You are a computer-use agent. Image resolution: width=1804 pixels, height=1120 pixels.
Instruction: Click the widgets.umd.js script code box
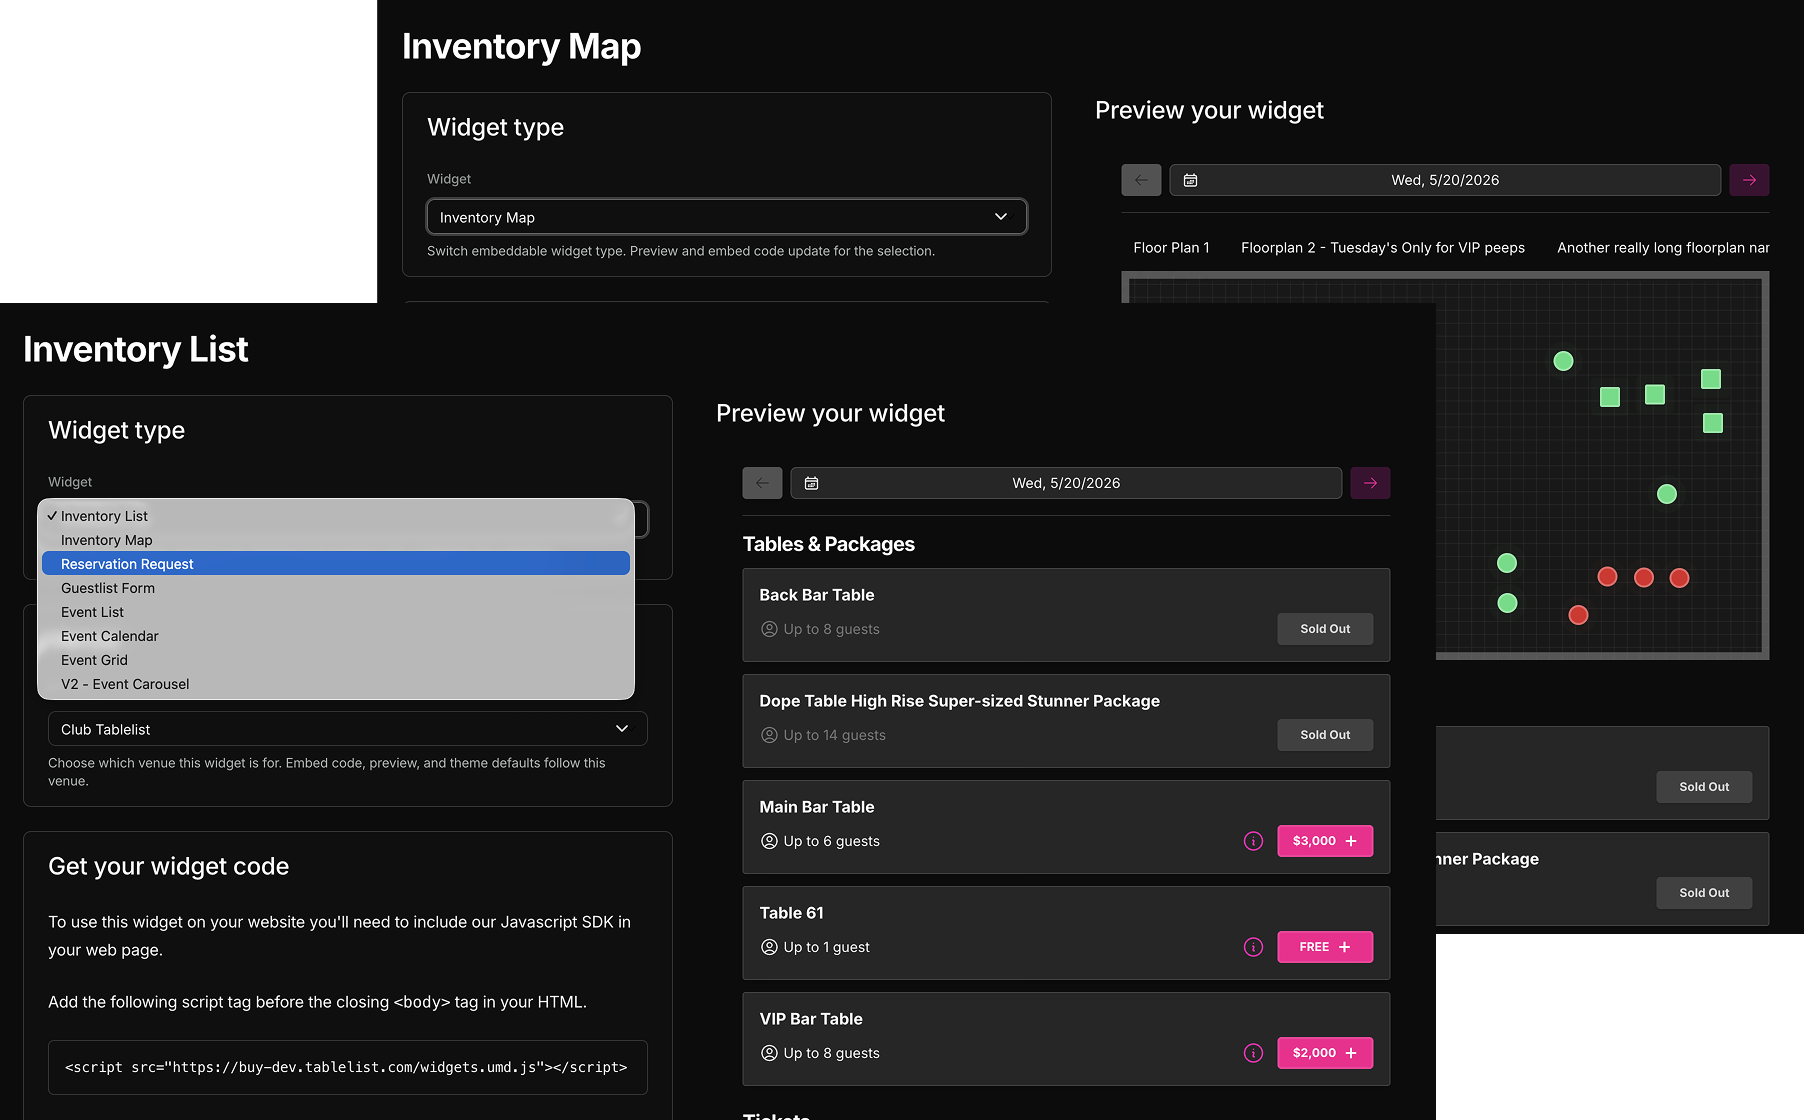coord(348,1068)
